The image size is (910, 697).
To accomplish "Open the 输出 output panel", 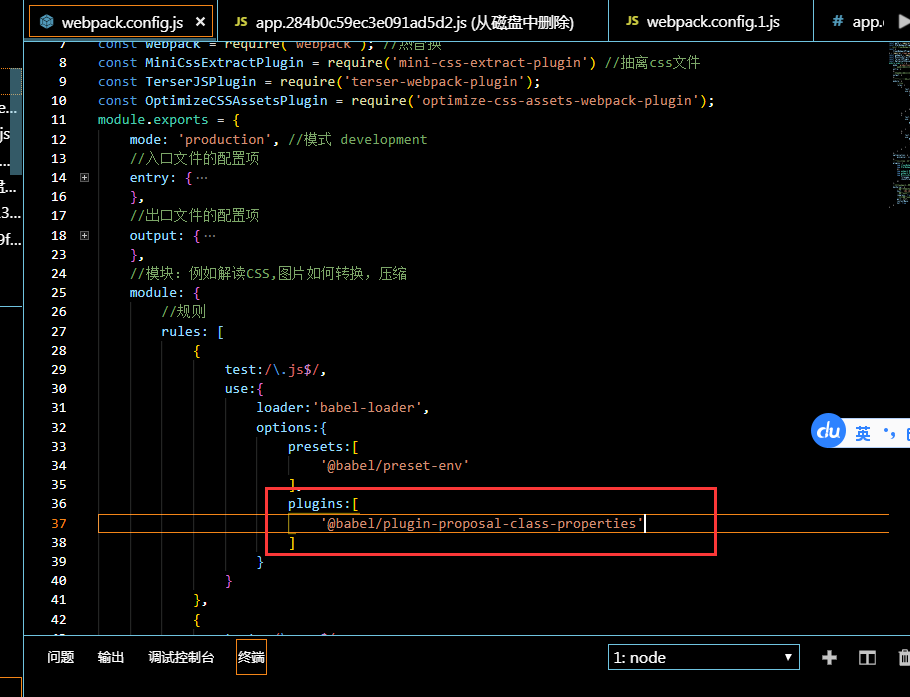I will (111, 657).
